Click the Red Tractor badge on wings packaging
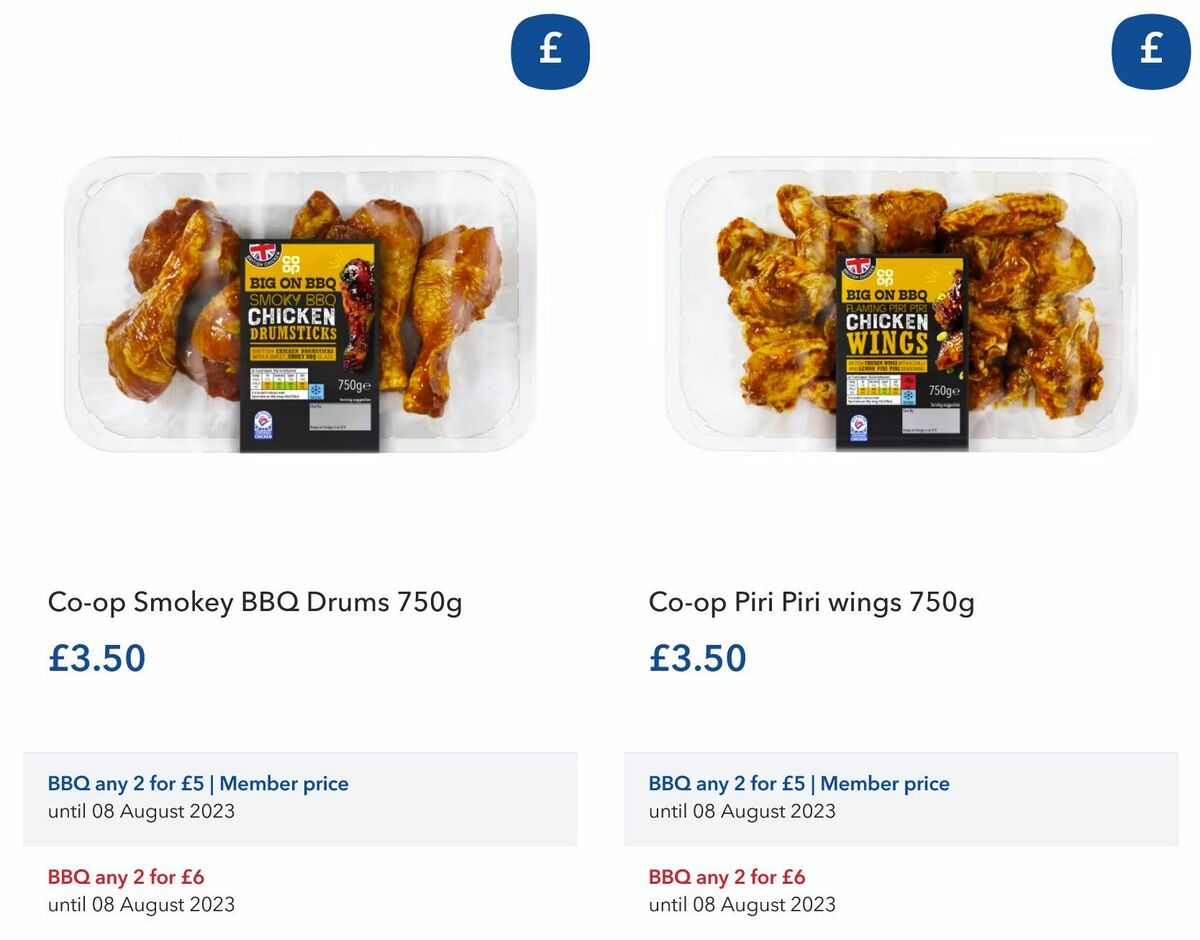Screen dimensions: 1200x940 coord(859,427)
